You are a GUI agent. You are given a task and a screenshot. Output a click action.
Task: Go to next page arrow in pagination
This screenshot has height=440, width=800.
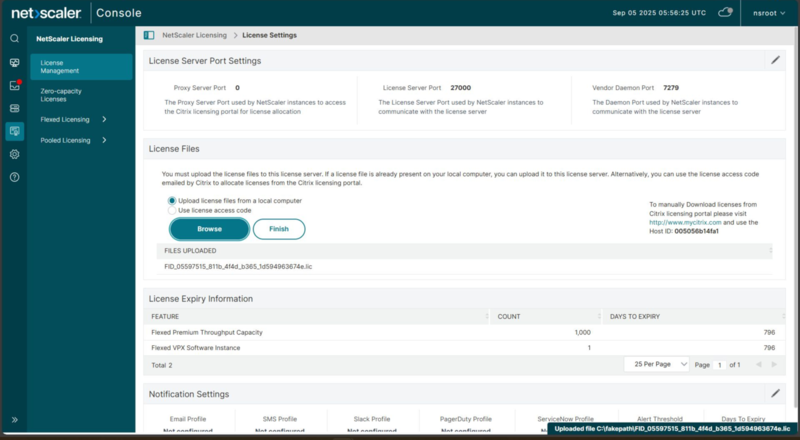coord(774,364)
